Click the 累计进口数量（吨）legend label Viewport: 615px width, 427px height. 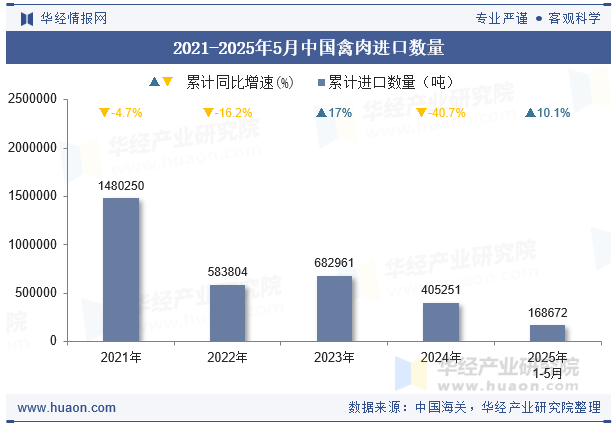[390, 82]
